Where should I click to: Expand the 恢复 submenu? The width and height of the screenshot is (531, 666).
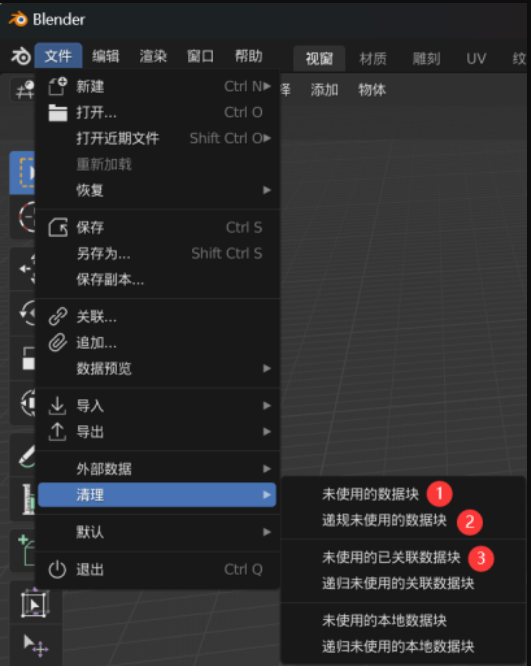(157, 190)
